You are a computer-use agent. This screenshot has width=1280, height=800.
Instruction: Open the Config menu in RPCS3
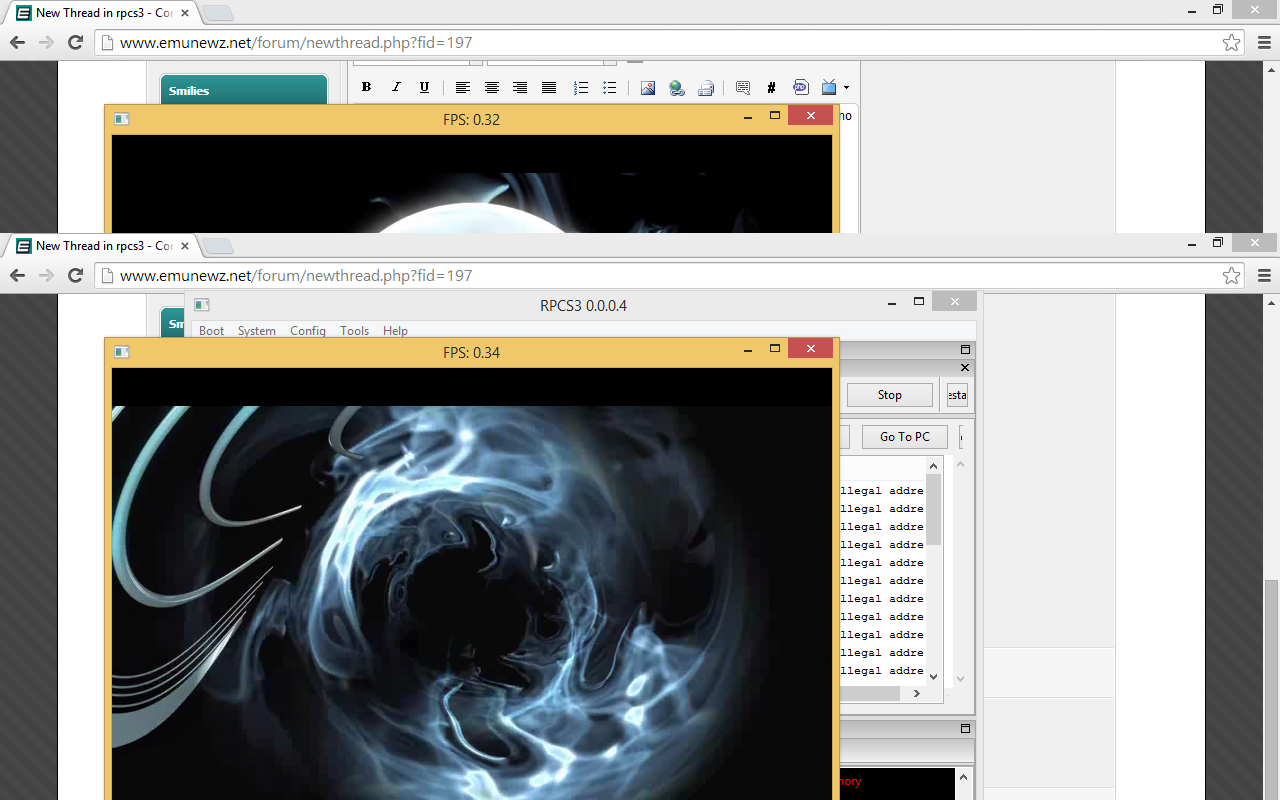[308, 331]
